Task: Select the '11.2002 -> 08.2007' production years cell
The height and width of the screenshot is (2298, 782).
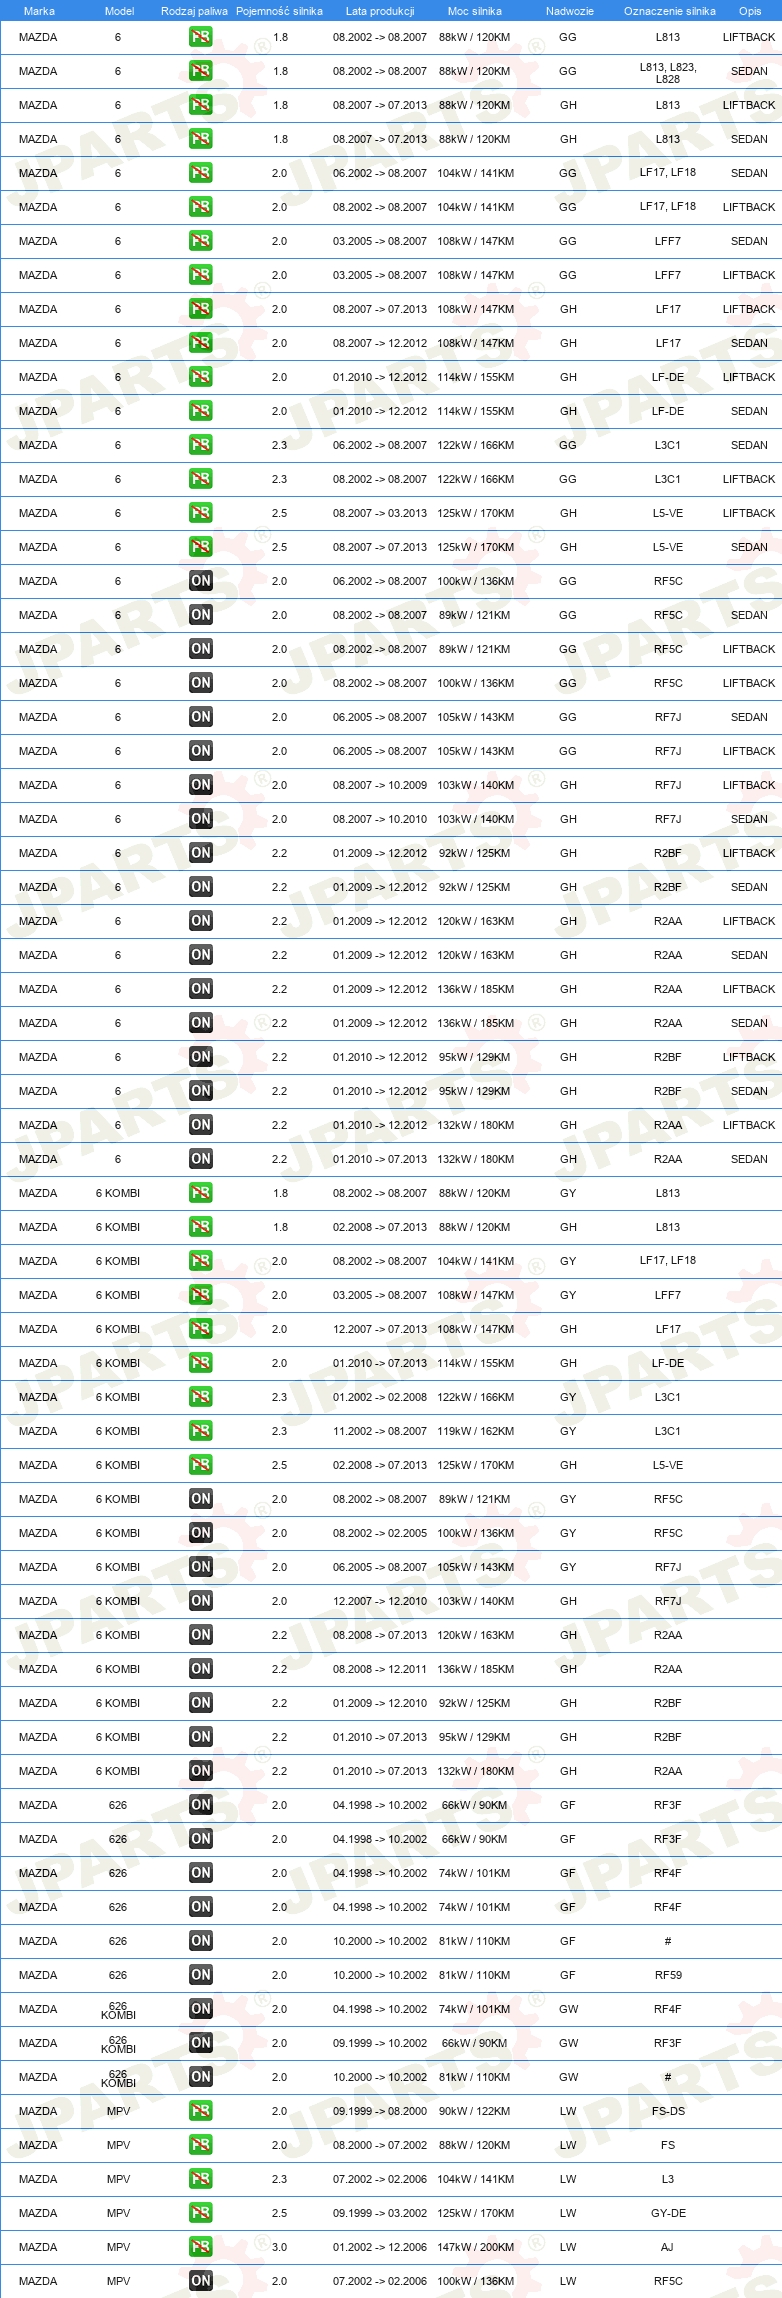Action: [380, 1431]
